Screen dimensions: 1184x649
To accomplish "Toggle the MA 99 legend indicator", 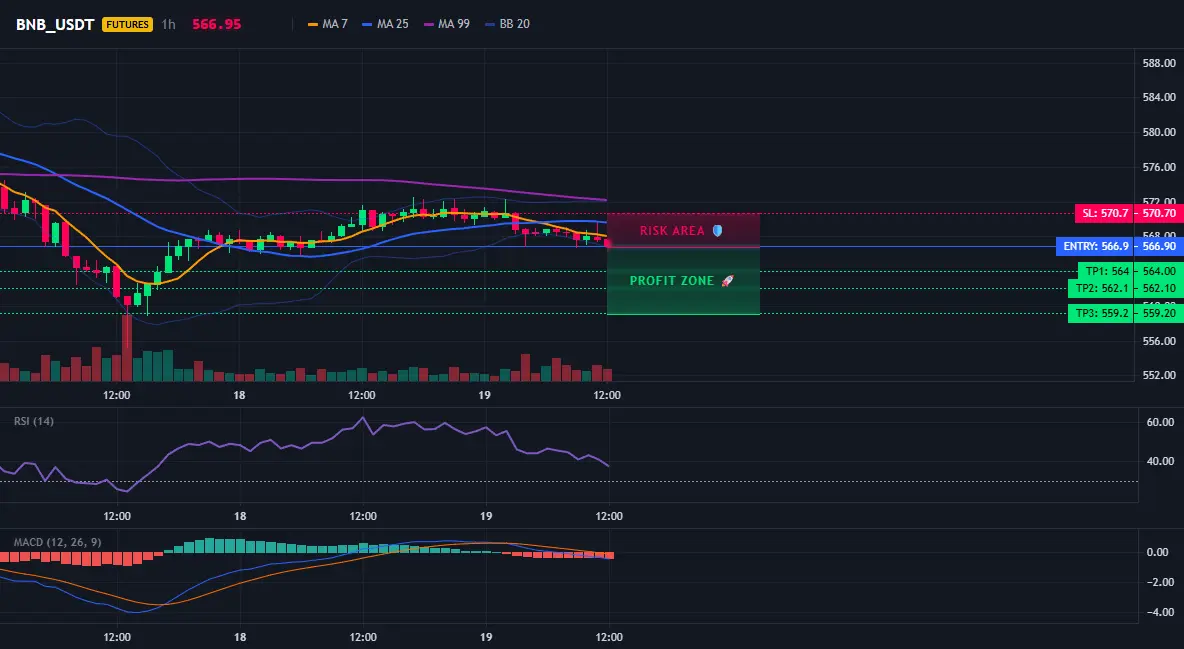I will pyautogui.click(x=447, y=24).
